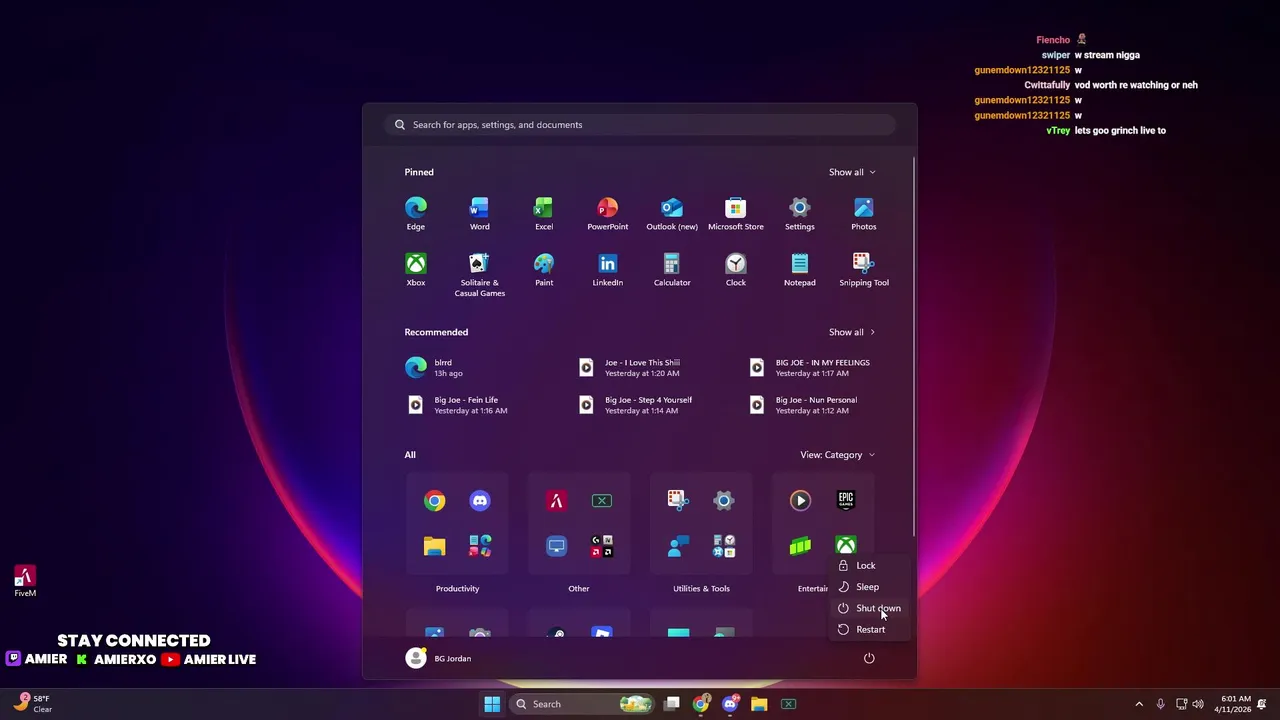The width and height of the screenshot is (1280, 720).
Task: Launch FiveM in the Other group
Action: point(556,501)
